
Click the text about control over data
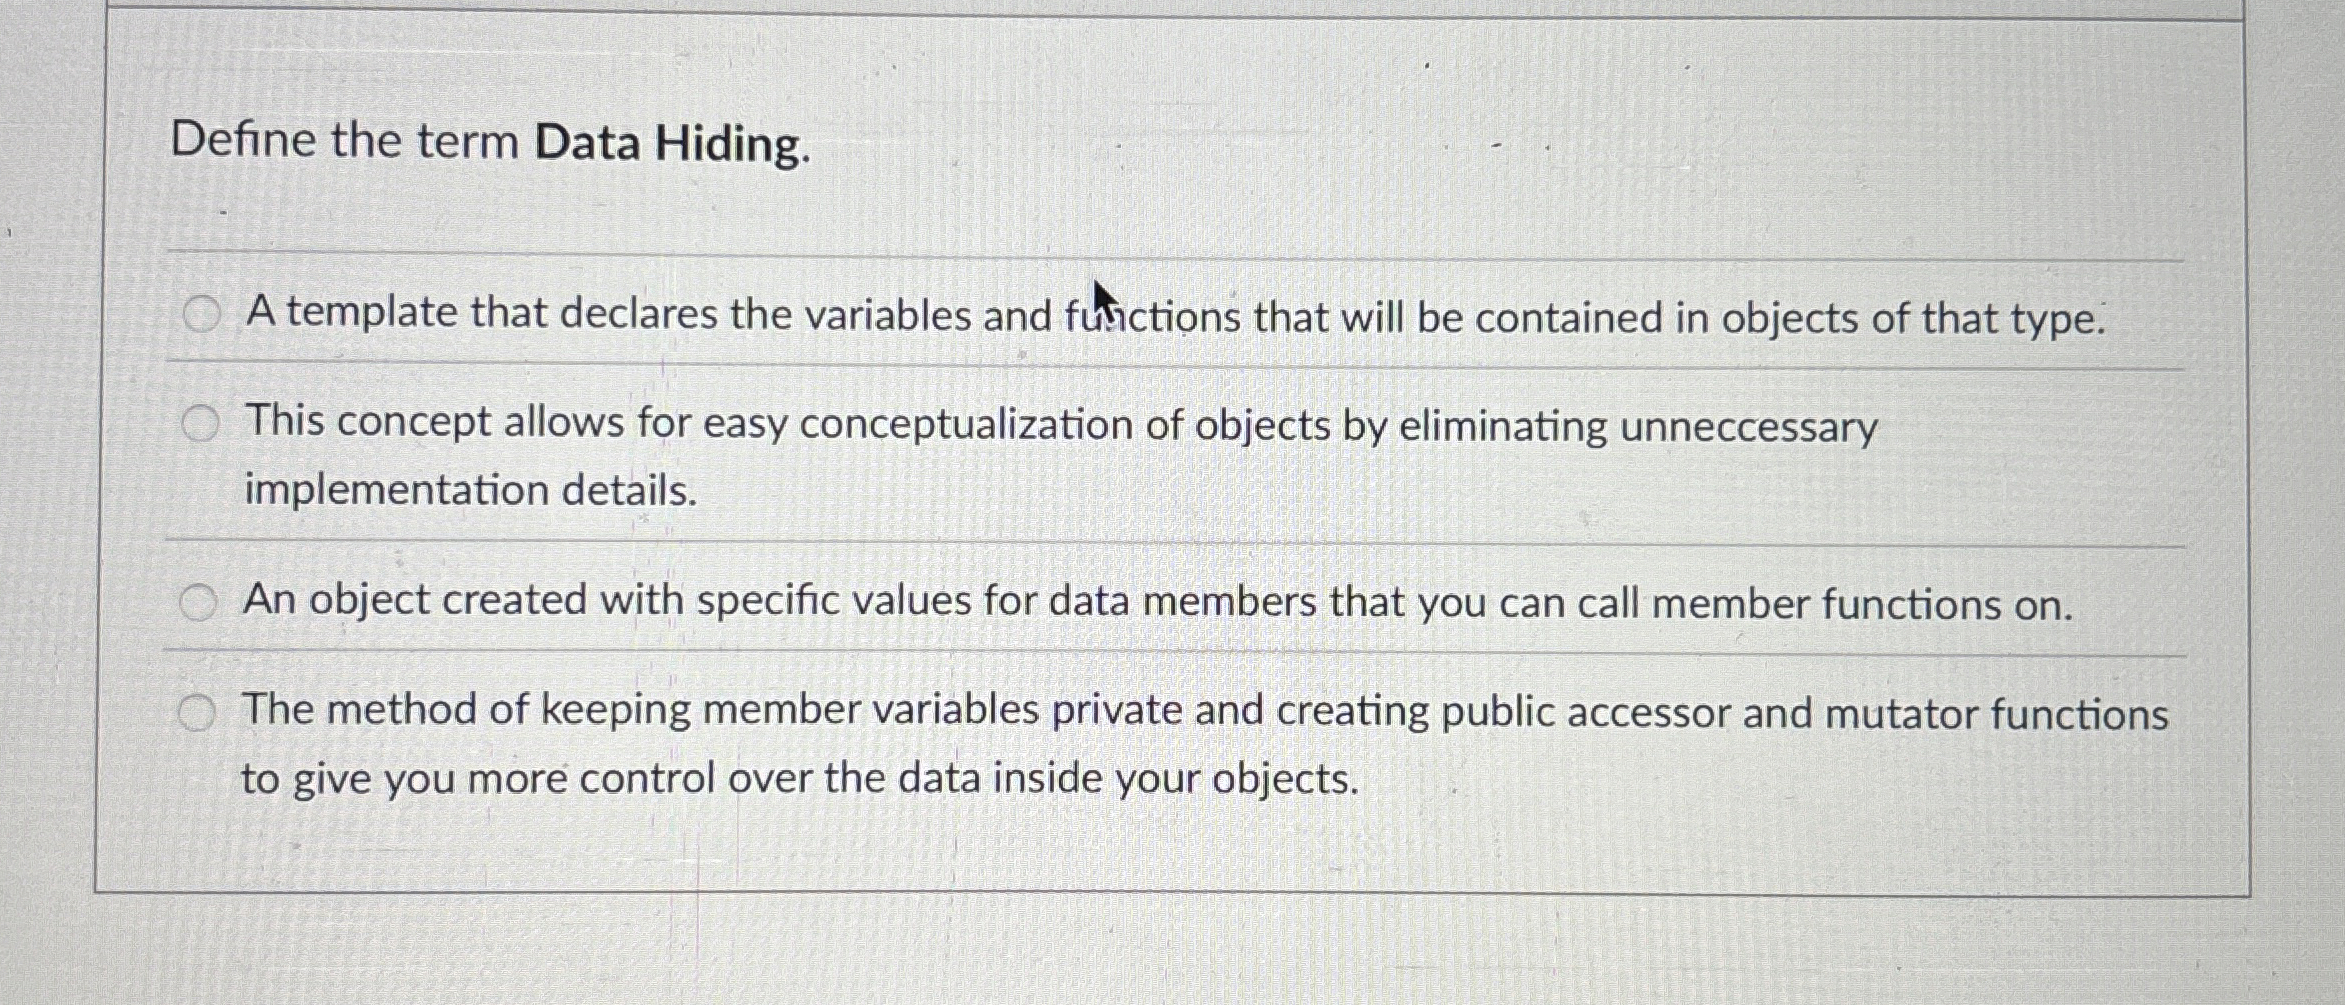click(x=800, y=778)
